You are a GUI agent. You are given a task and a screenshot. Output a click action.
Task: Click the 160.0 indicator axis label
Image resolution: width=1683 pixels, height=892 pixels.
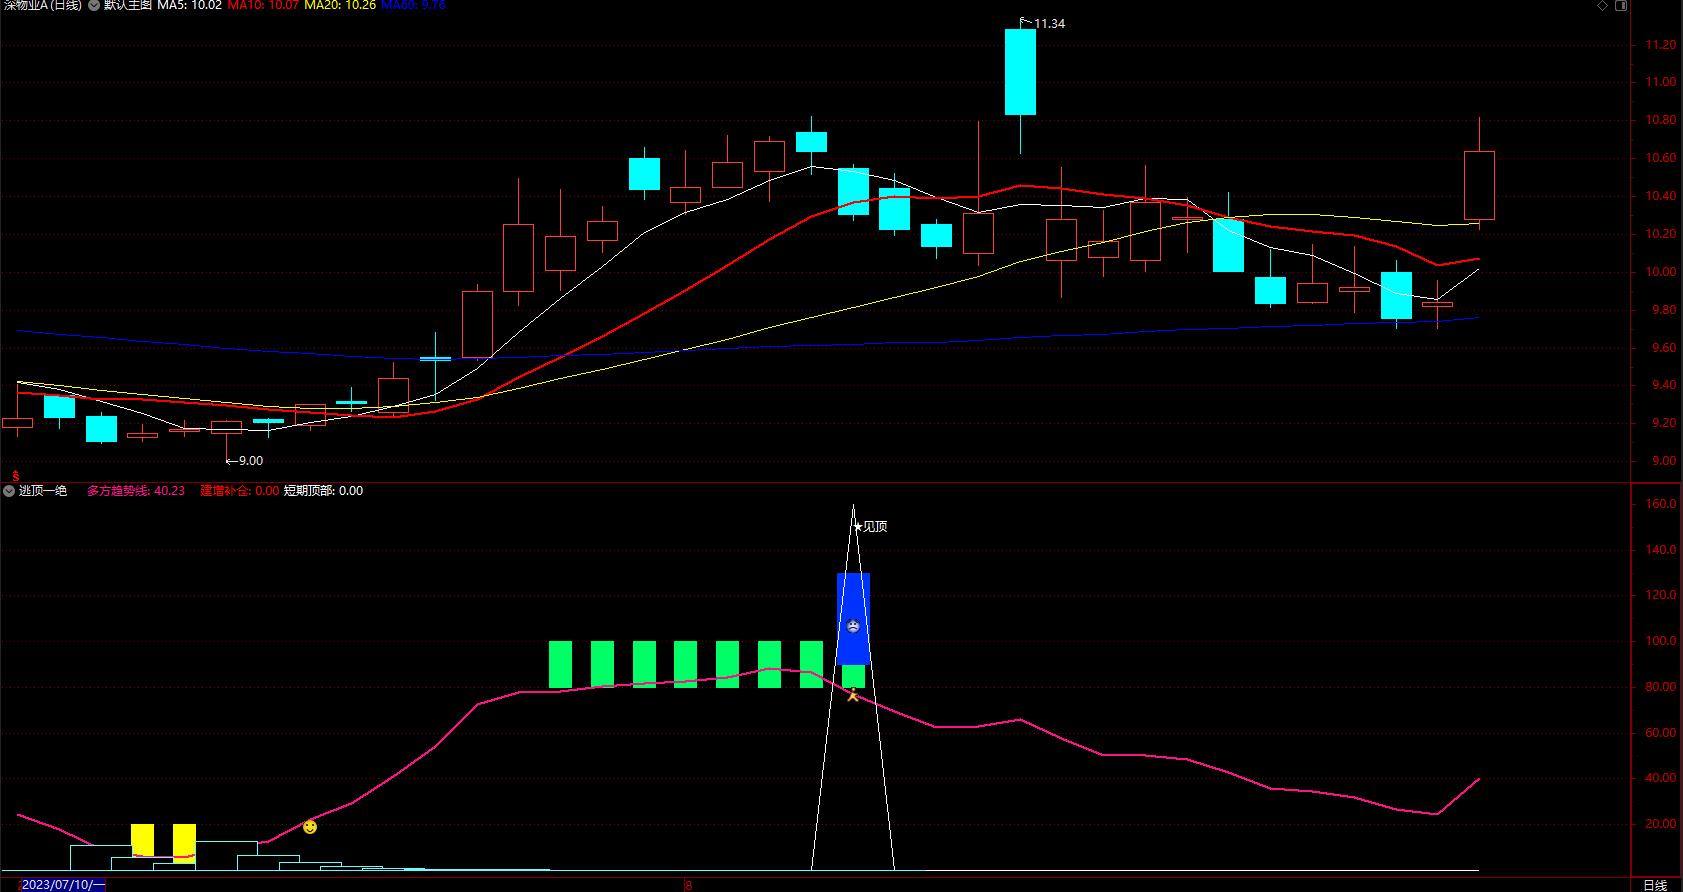click(x=1660, y=504)
